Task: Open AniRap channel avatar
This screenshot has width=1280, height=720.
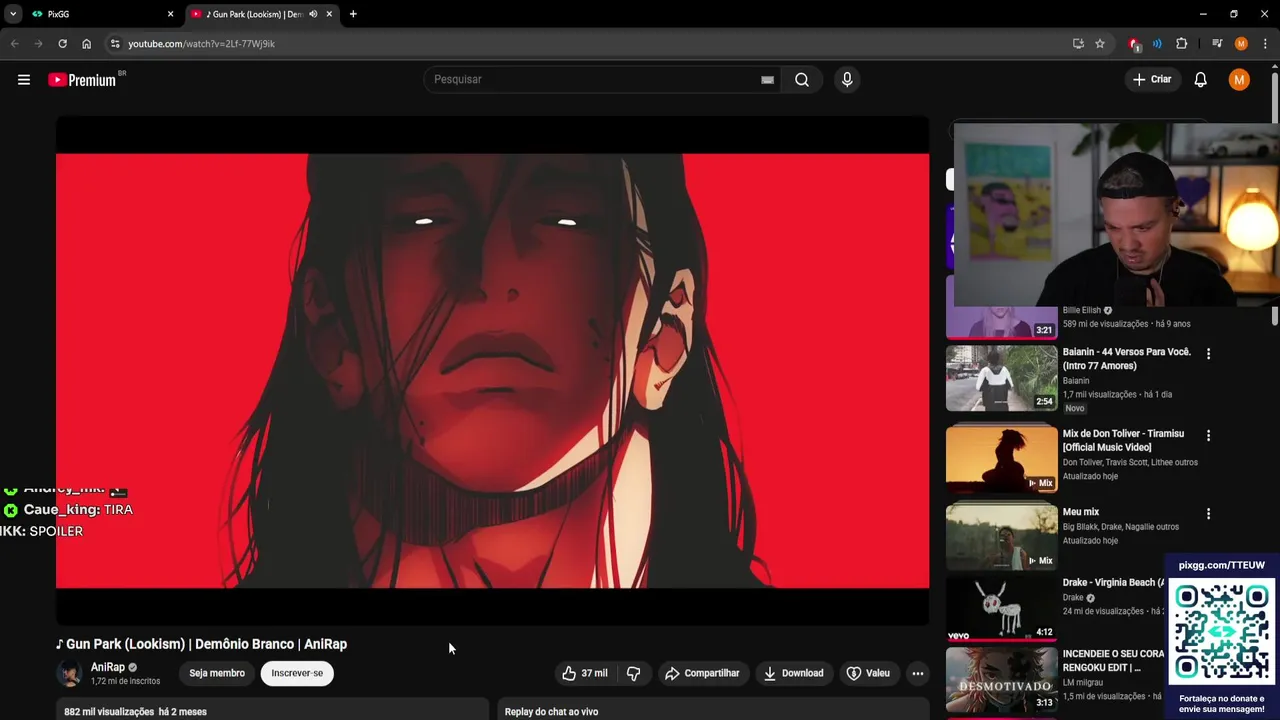Action: [69, 673]
